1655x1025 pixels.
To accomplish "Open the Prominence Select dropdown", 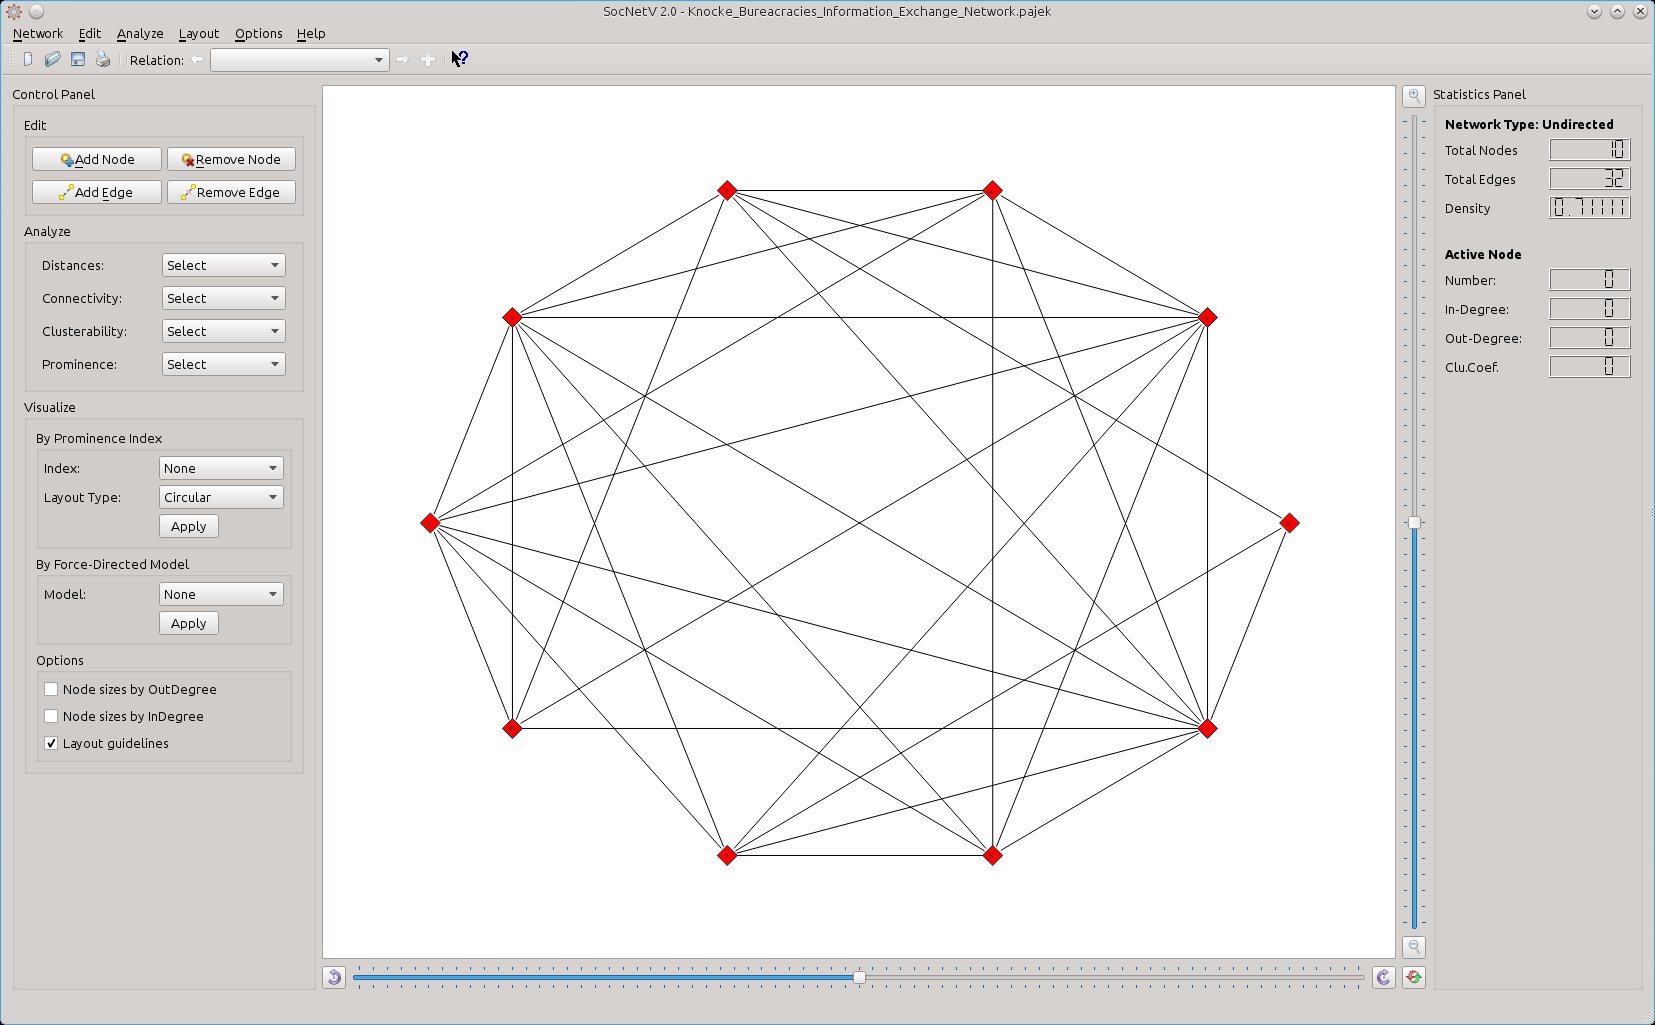I will 223,364.
